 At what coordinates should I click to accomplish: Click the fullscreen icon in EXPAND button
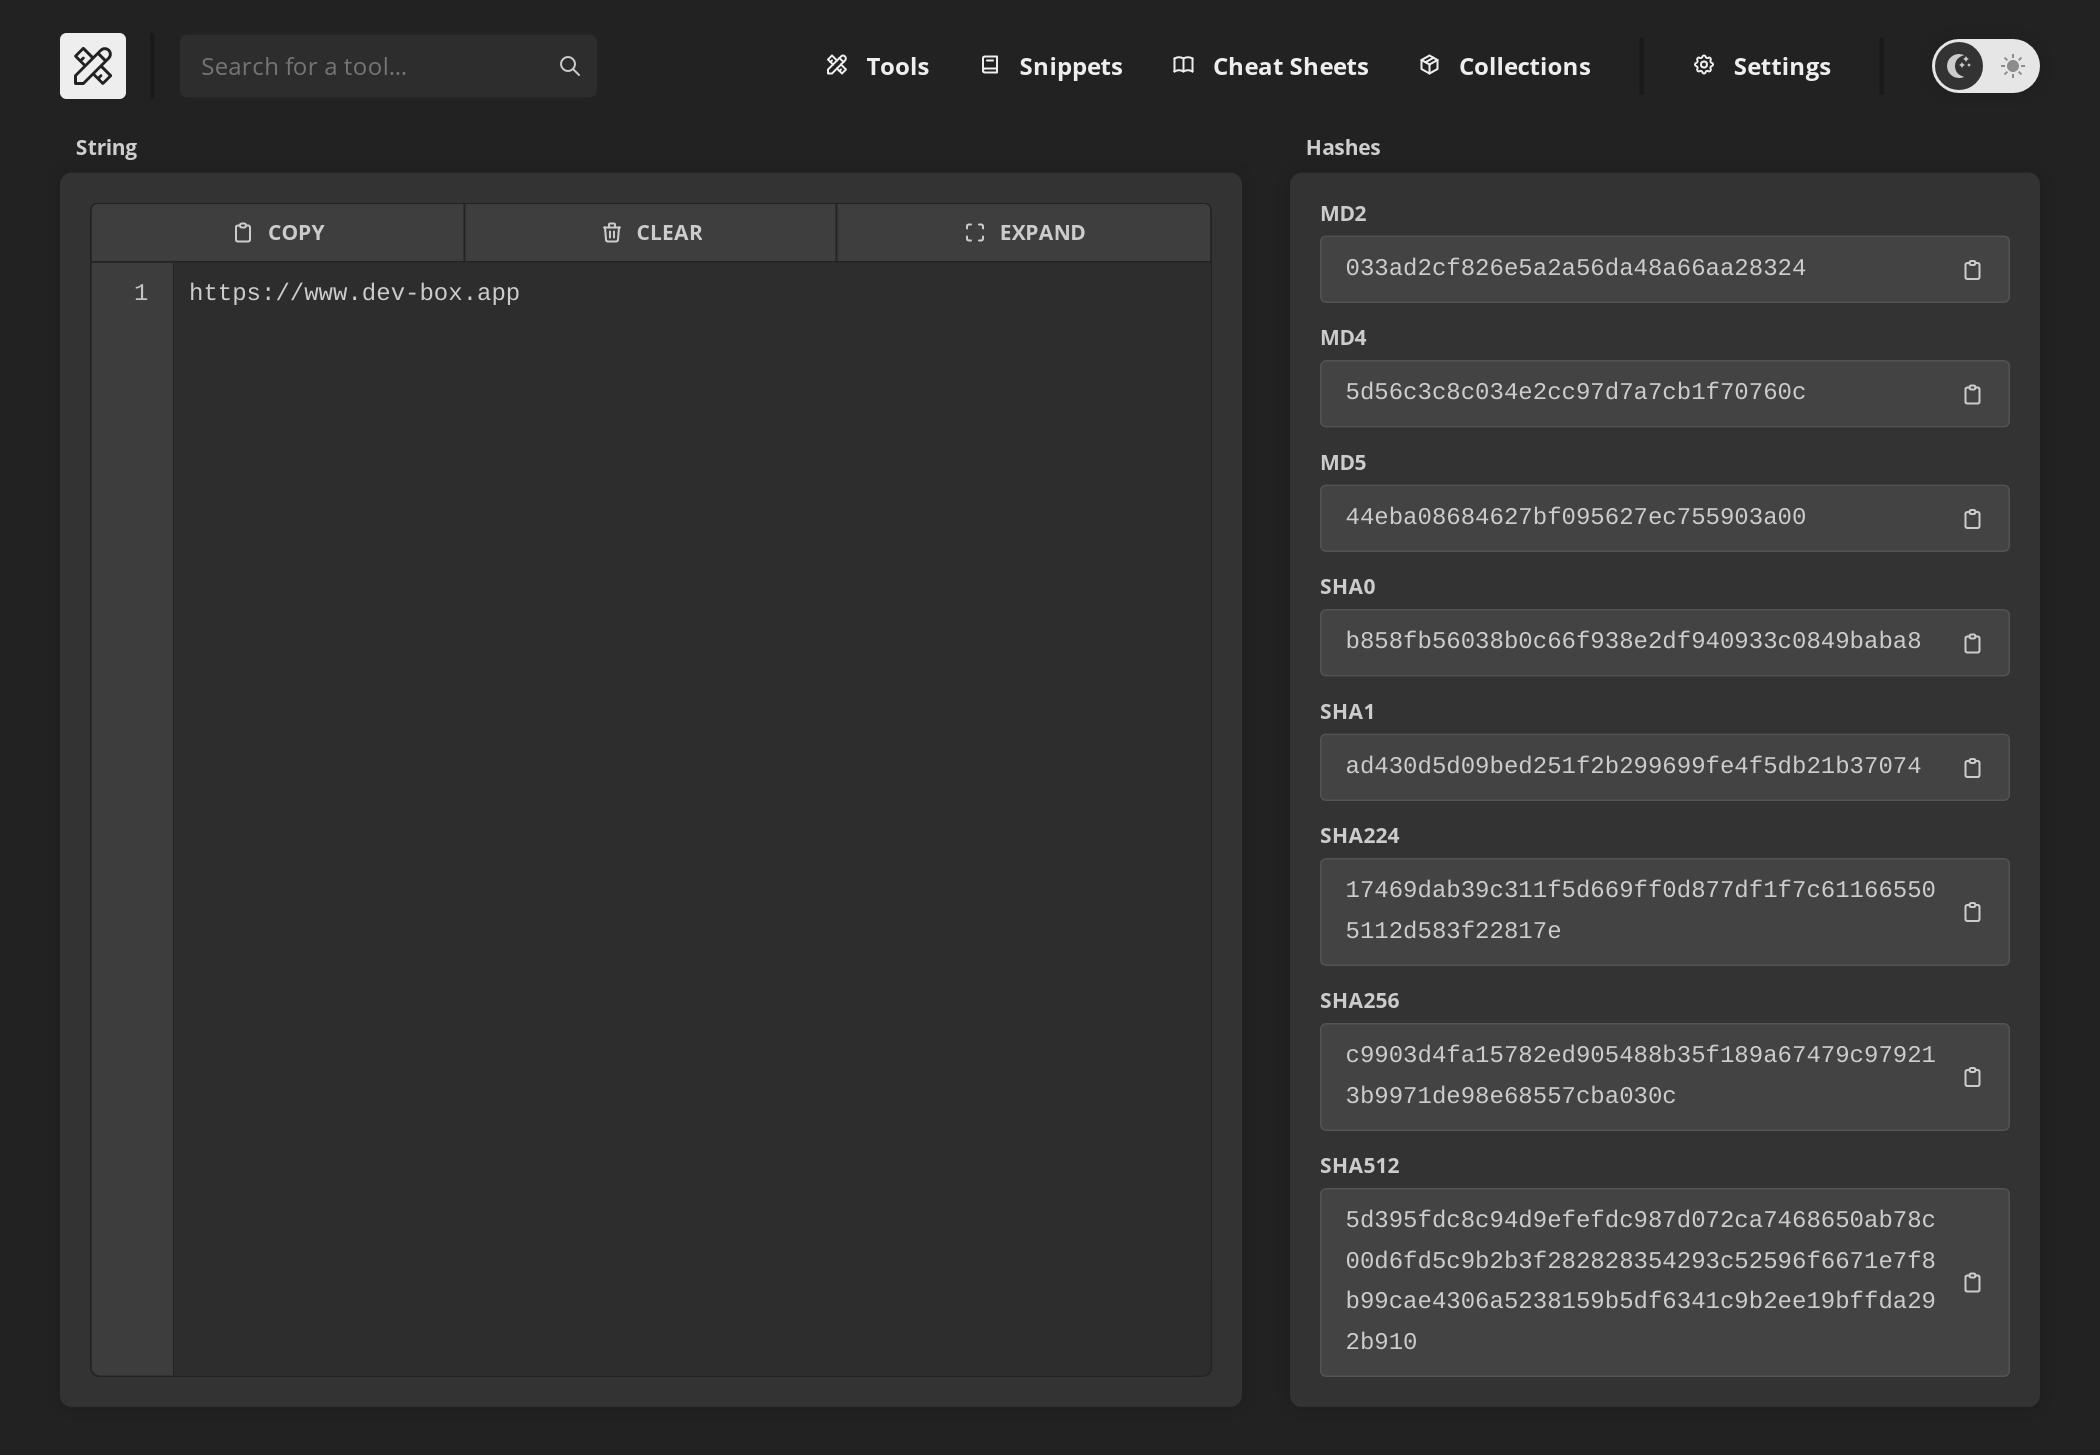click(x=975, y=233)
